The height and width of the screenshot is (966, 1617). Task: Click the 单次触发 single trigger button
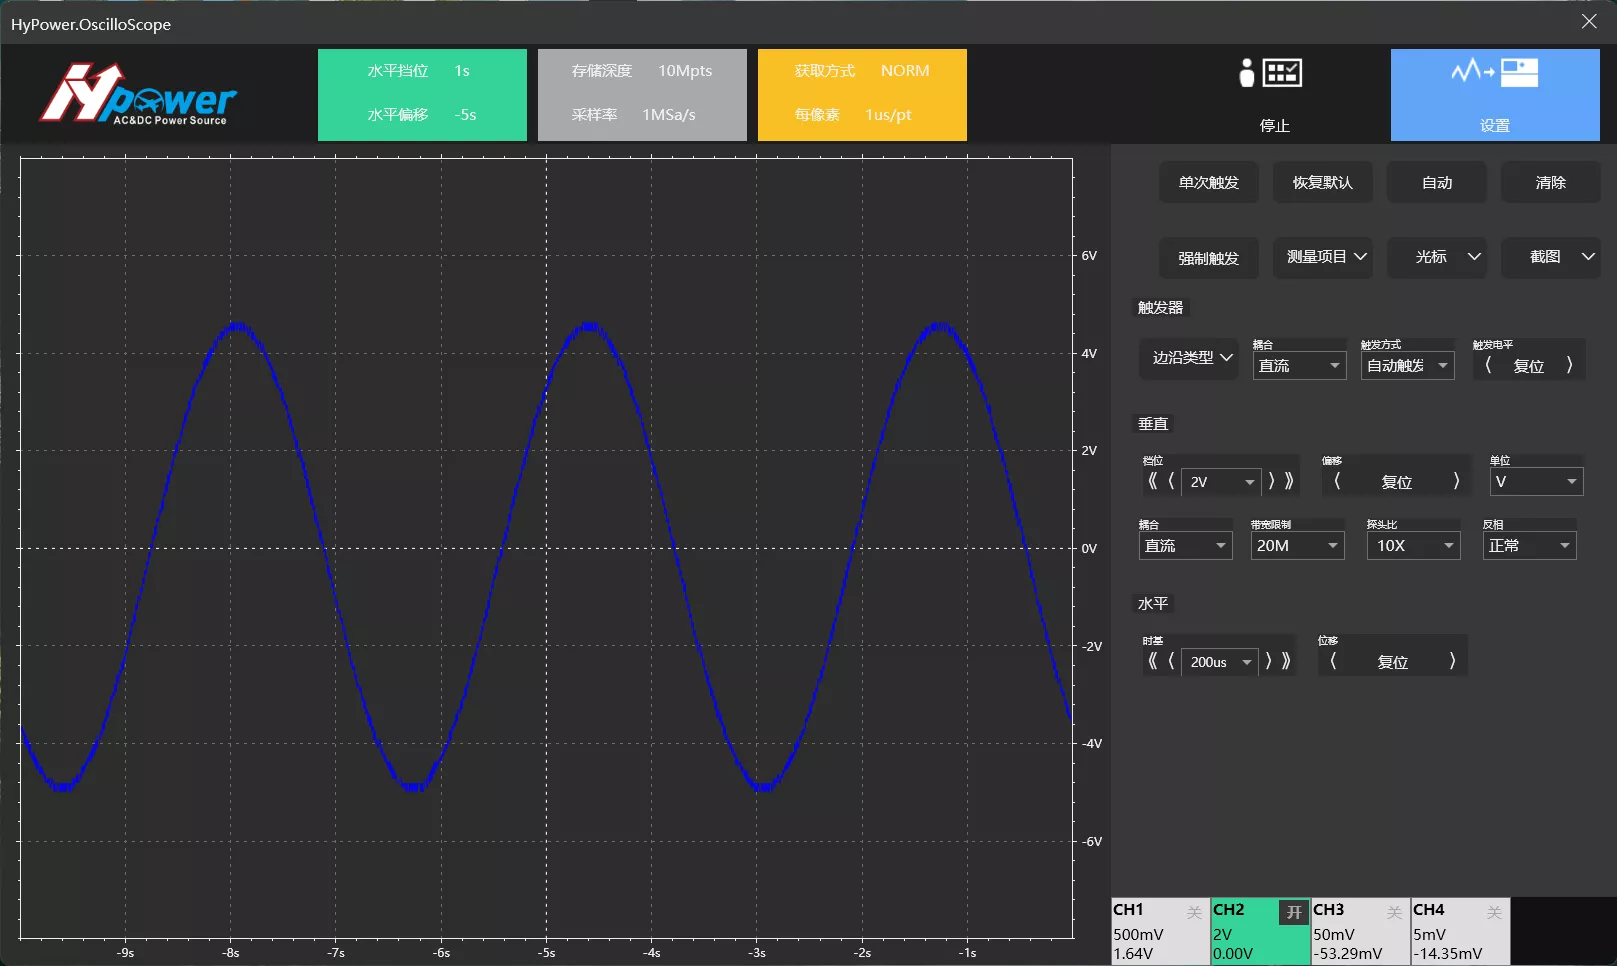(1209, 183)
